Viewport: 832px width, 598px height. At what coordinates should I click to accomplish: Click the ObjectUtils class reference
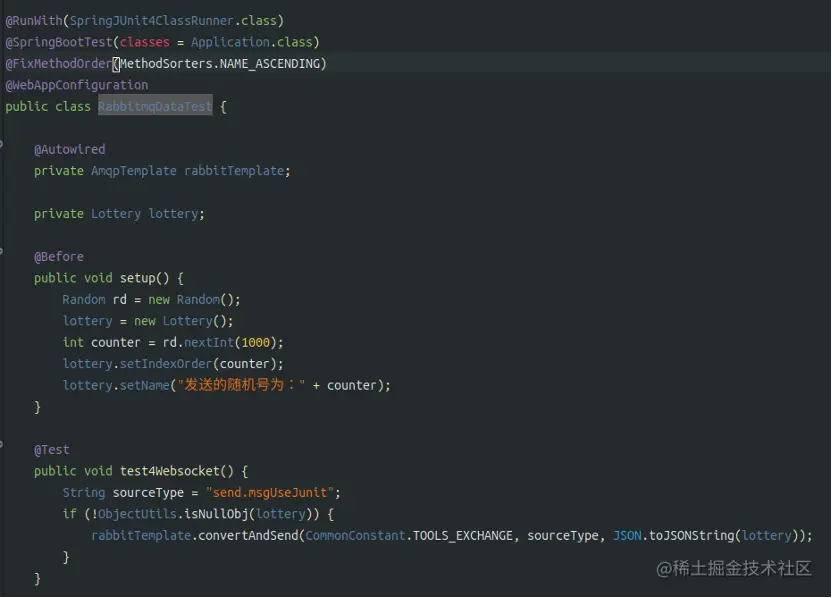click(x=137, y=514)
